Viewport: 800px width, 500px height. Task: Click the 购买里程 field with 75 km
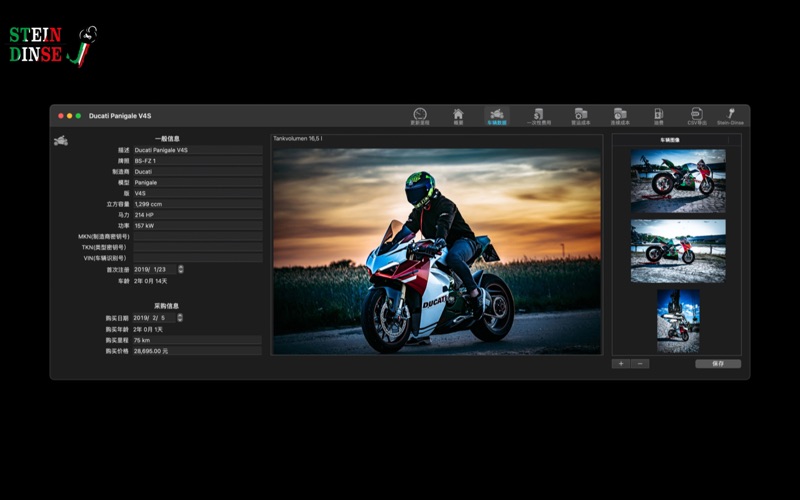click(x=197, y=340)
